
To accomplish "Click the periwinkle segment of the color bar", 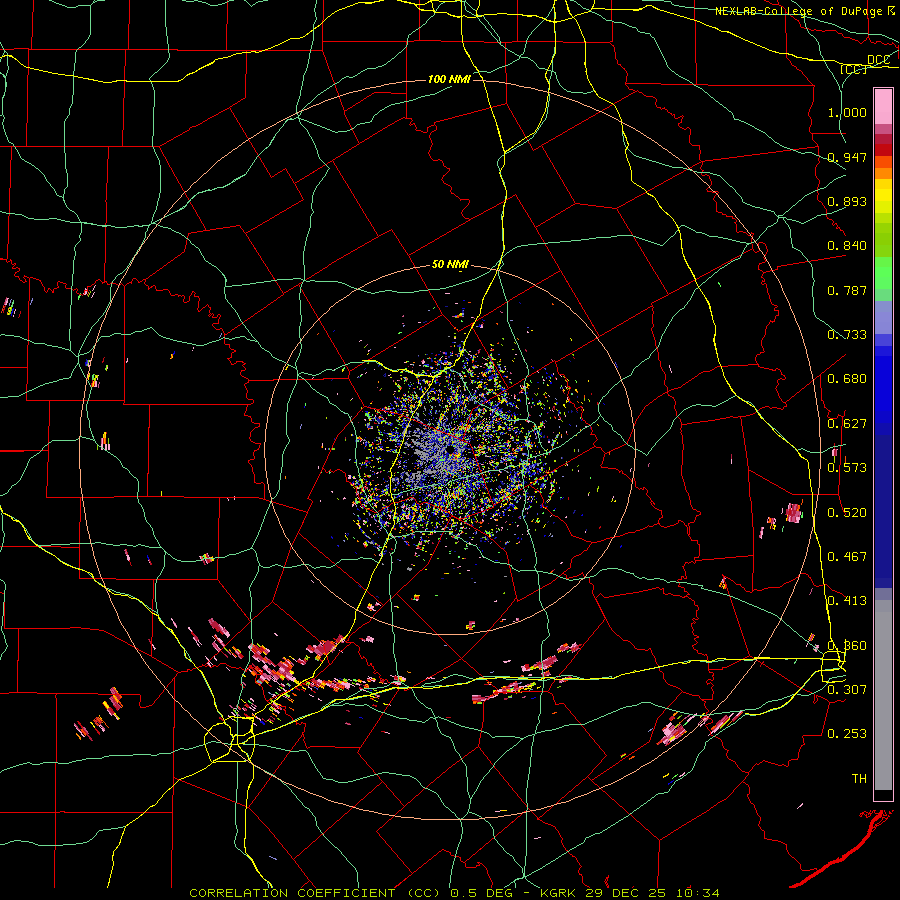I will (x=883, y=318).
